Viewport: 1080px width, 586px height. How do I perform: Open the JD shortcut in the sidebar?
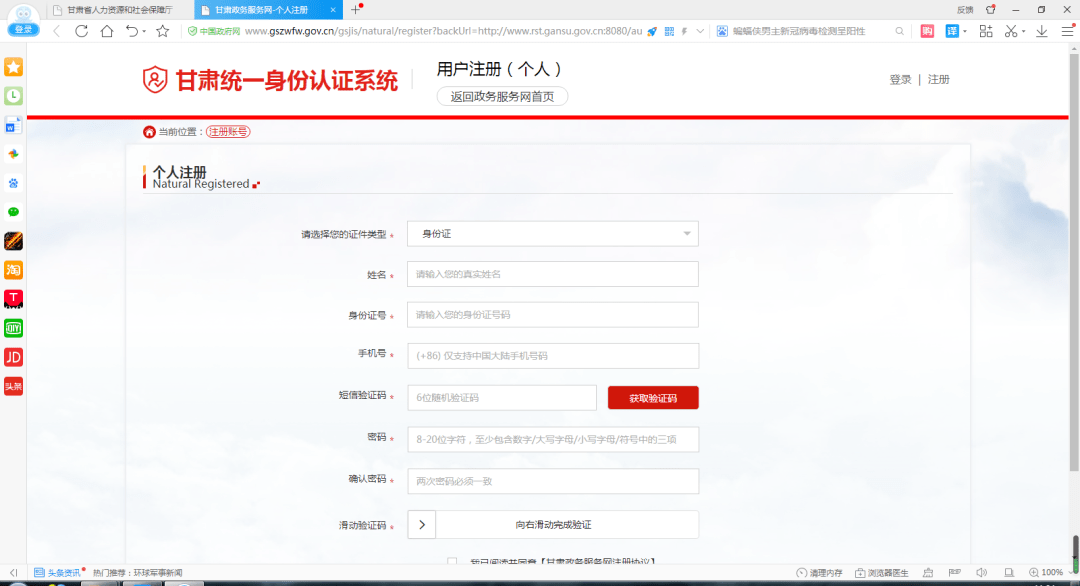[13, 357]
